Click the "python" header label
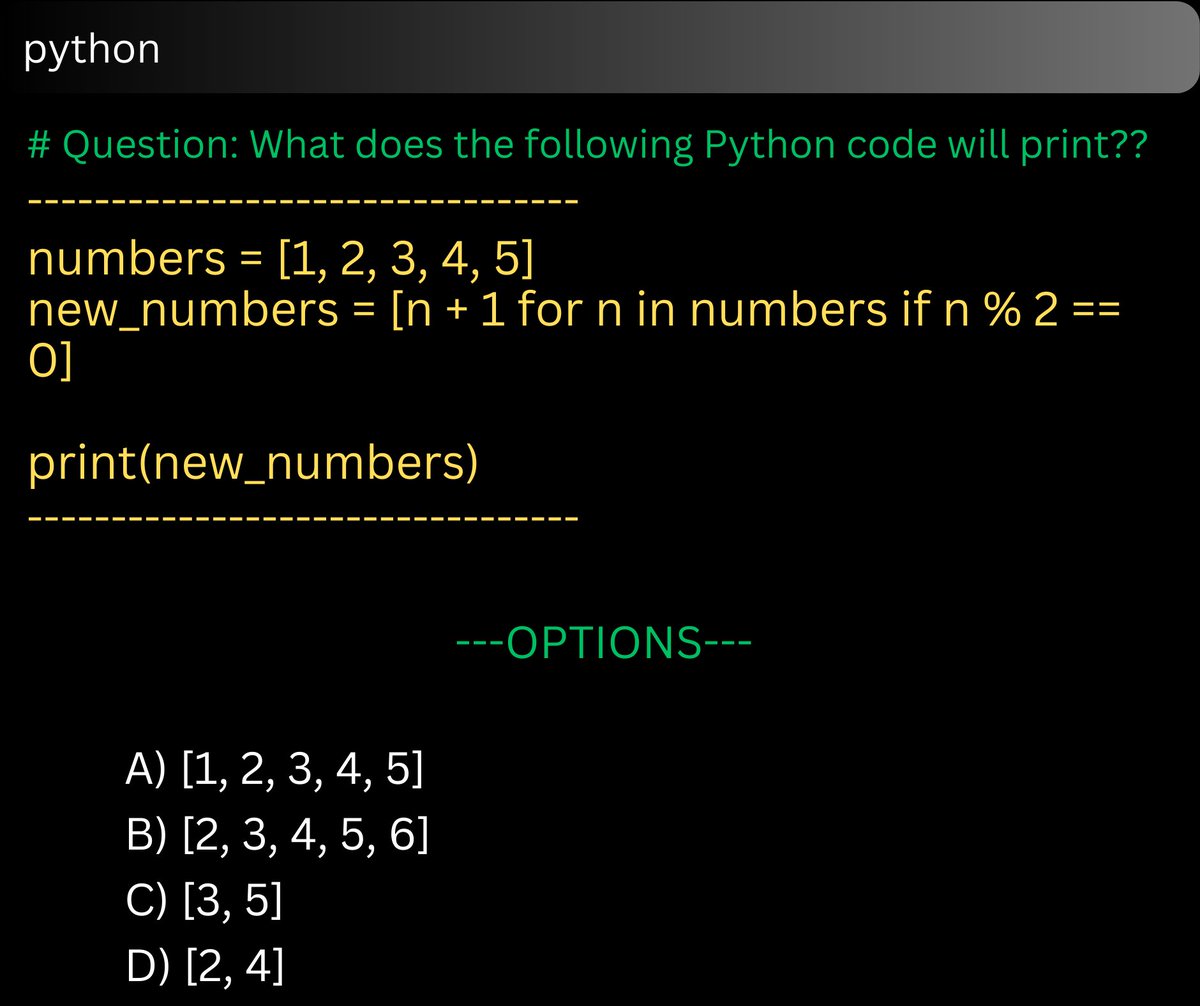The width and height of the screenshot is (1200, 1006). click(x=91, y=50)
